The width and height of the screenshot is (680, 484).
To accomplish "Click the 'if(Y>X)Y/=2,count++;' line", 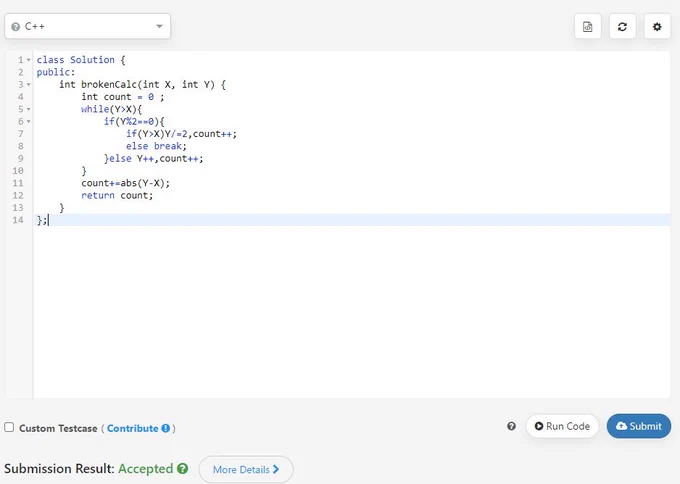I will pos(182,134).
